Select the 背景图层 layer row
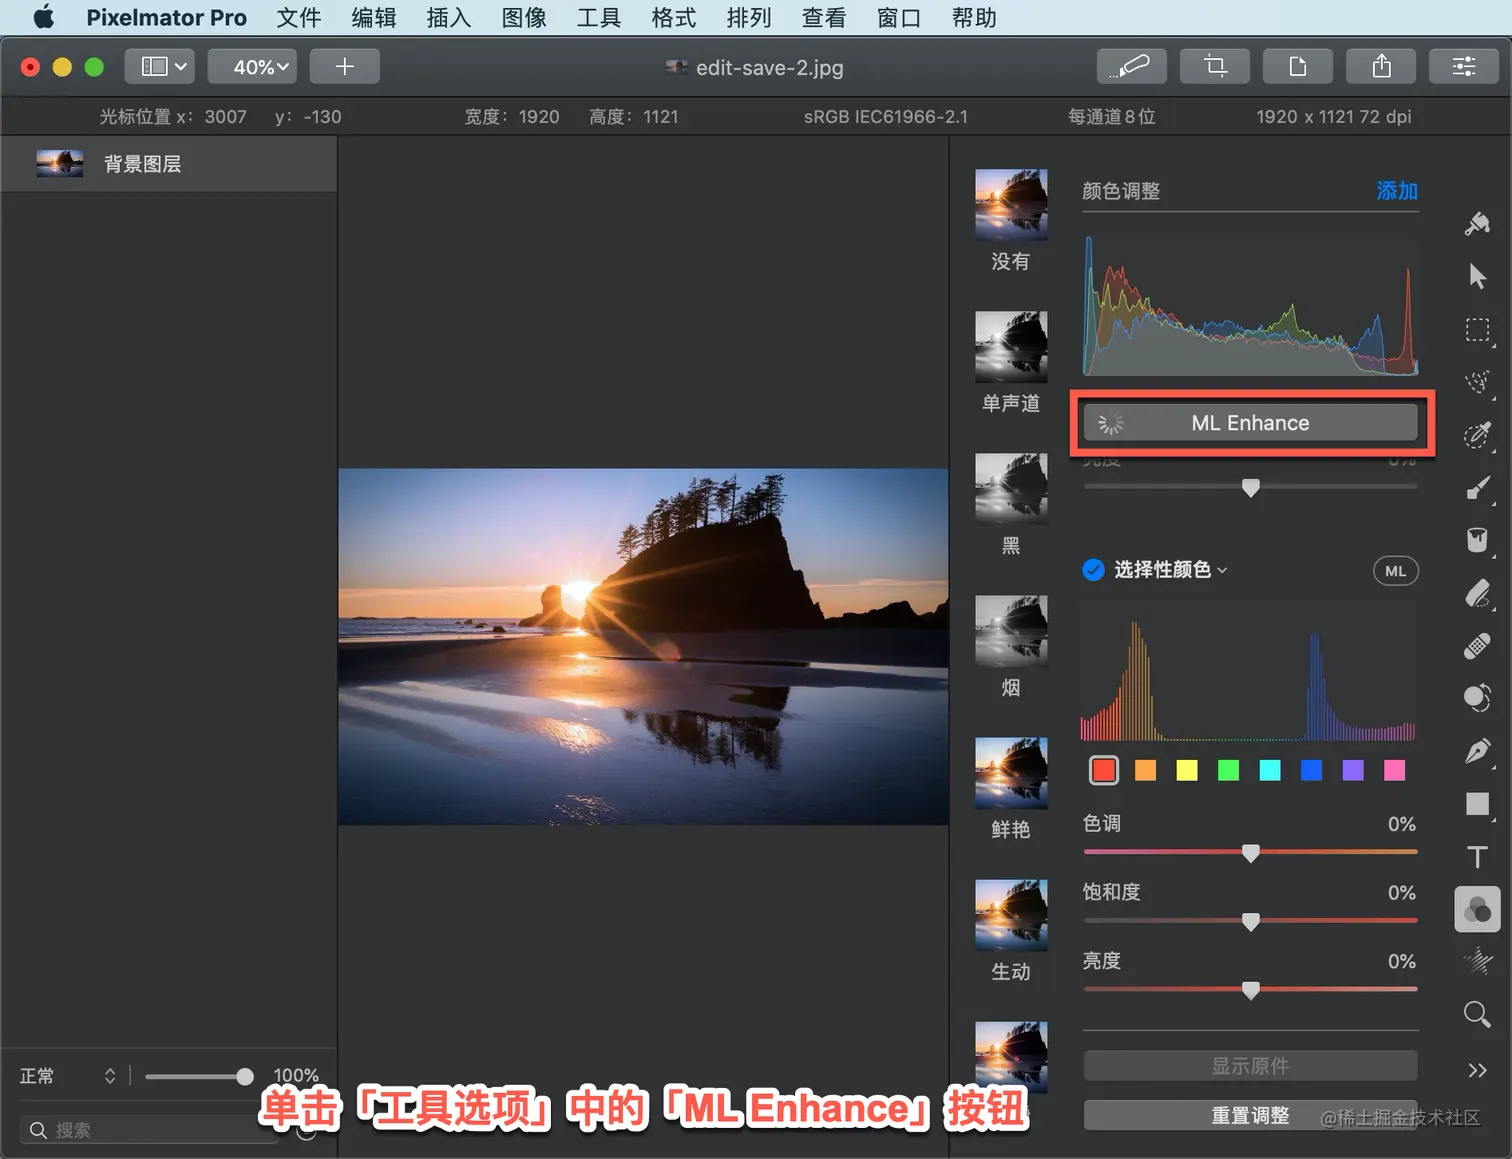 (x=169, y=164)
